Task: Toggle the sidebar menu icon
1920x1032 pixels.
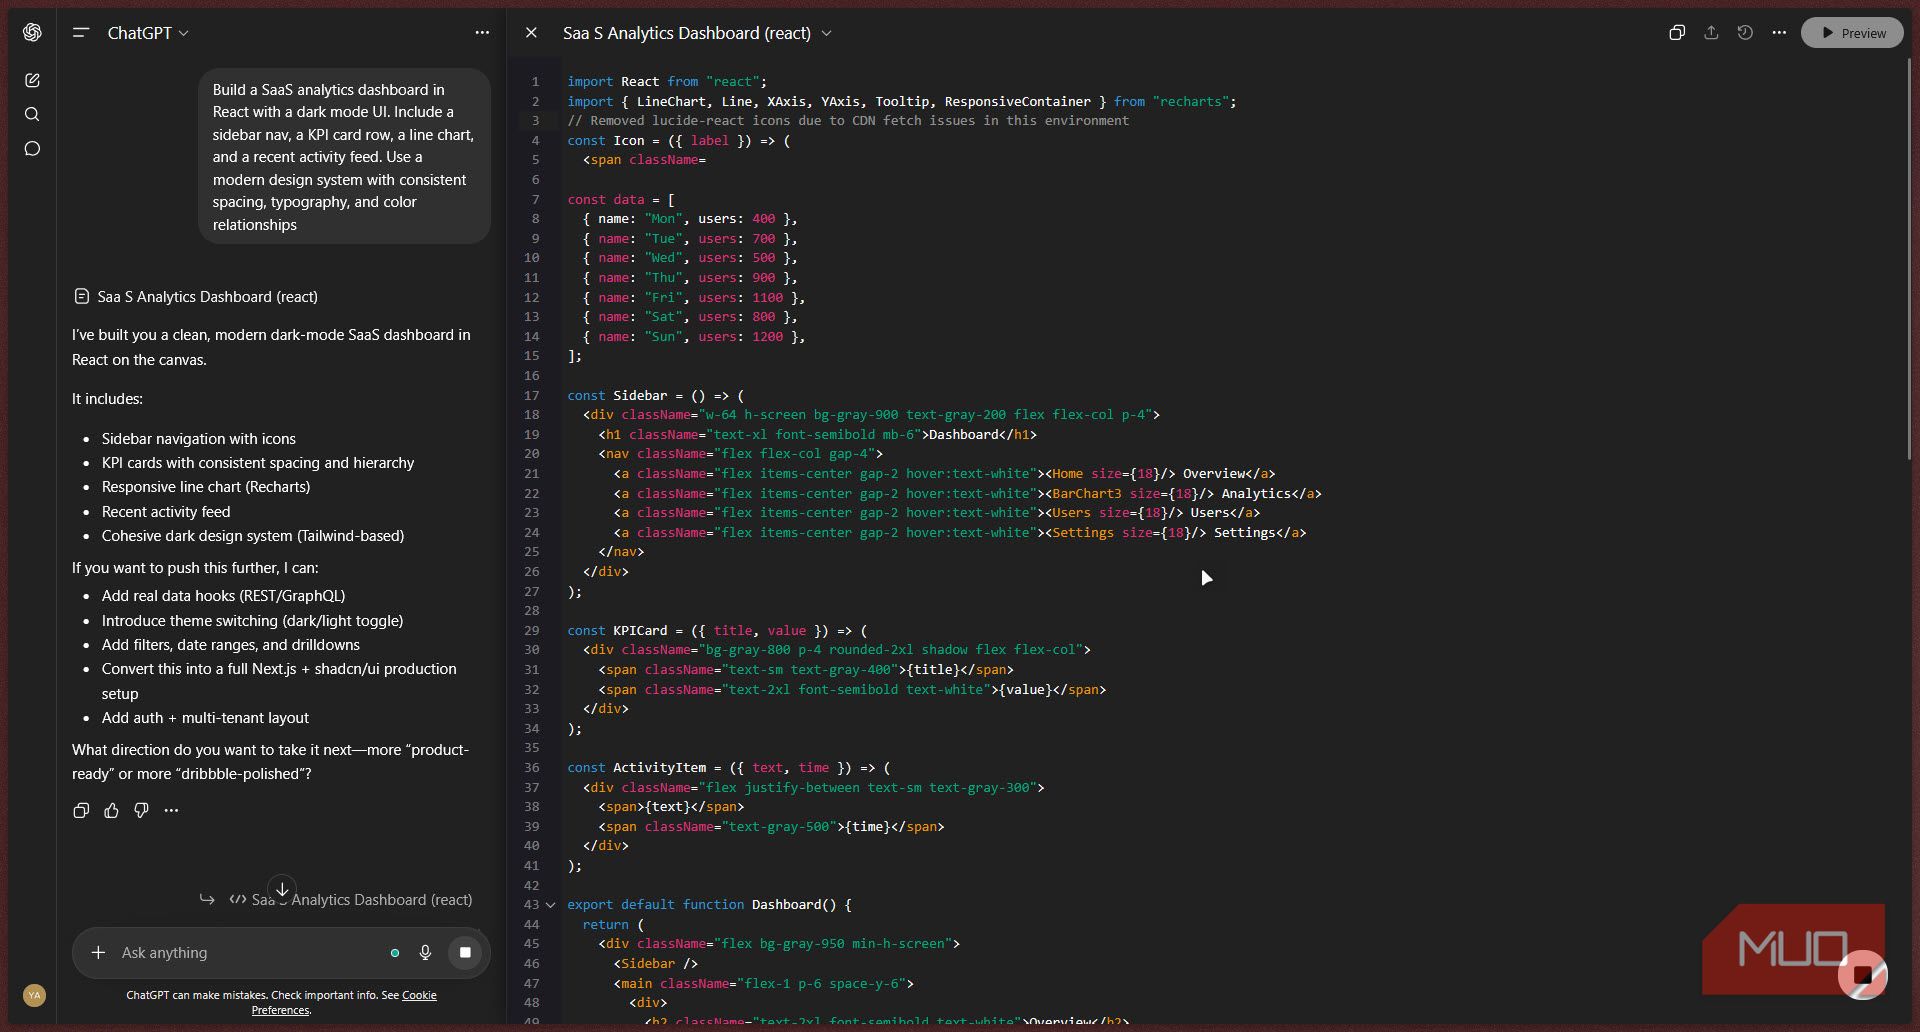Action: click(x=81, y=33)
